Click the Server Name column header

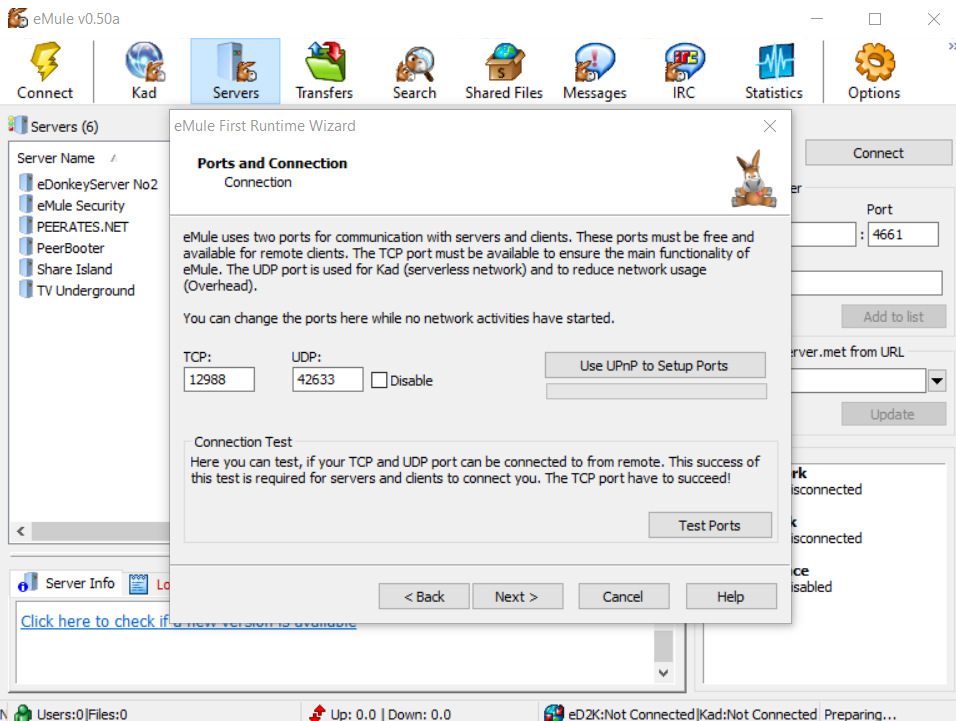(x=57, y=158)
